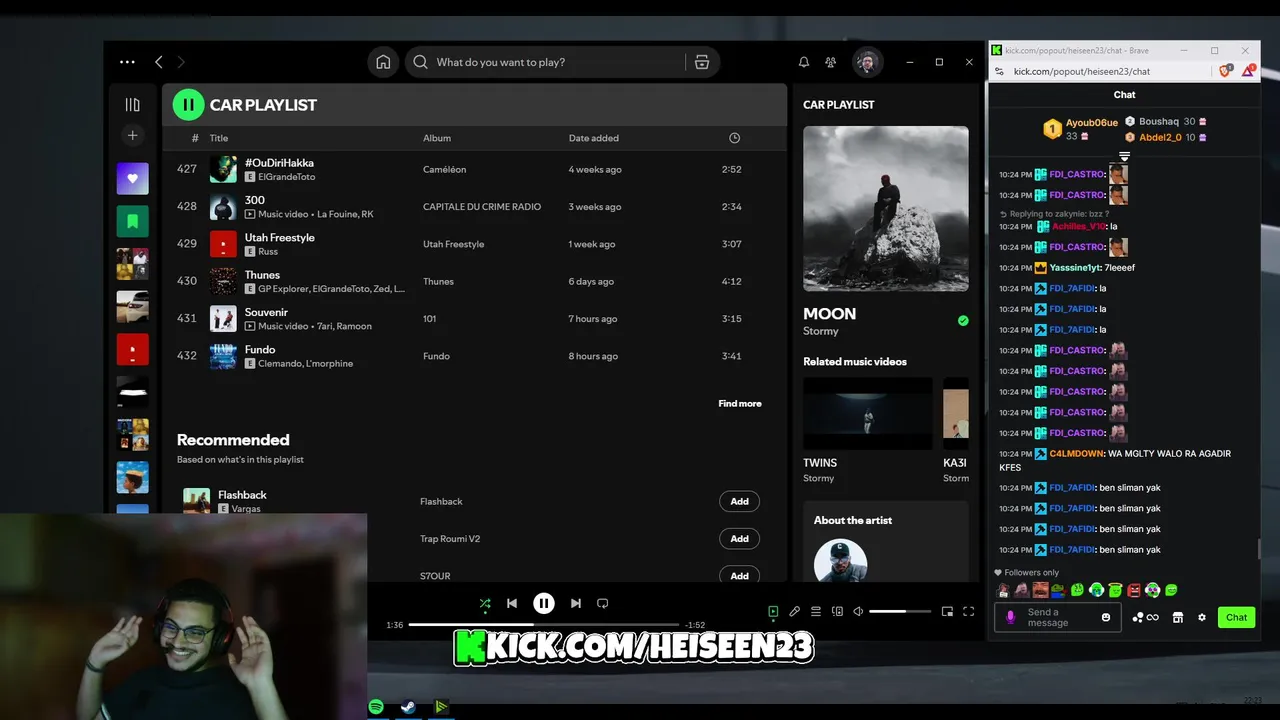This screenshot has width=1280, height=720.
Task: Sort by the Title column header
Action: point(219,138)
